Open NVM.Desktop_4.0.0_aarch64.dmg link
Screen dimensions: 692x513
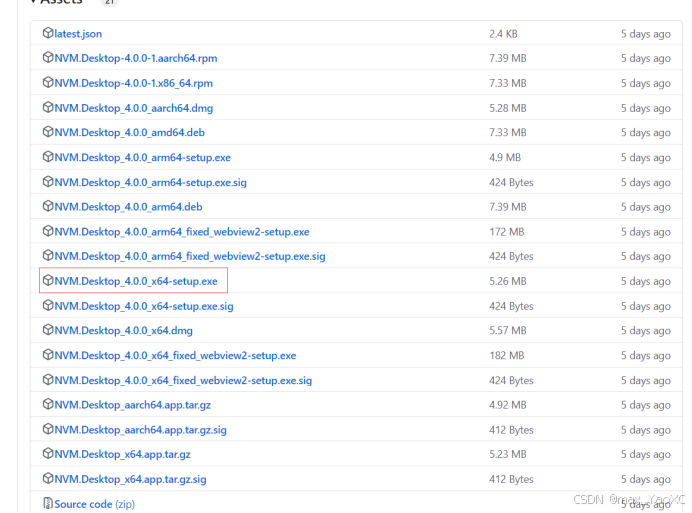pos(134,108)
